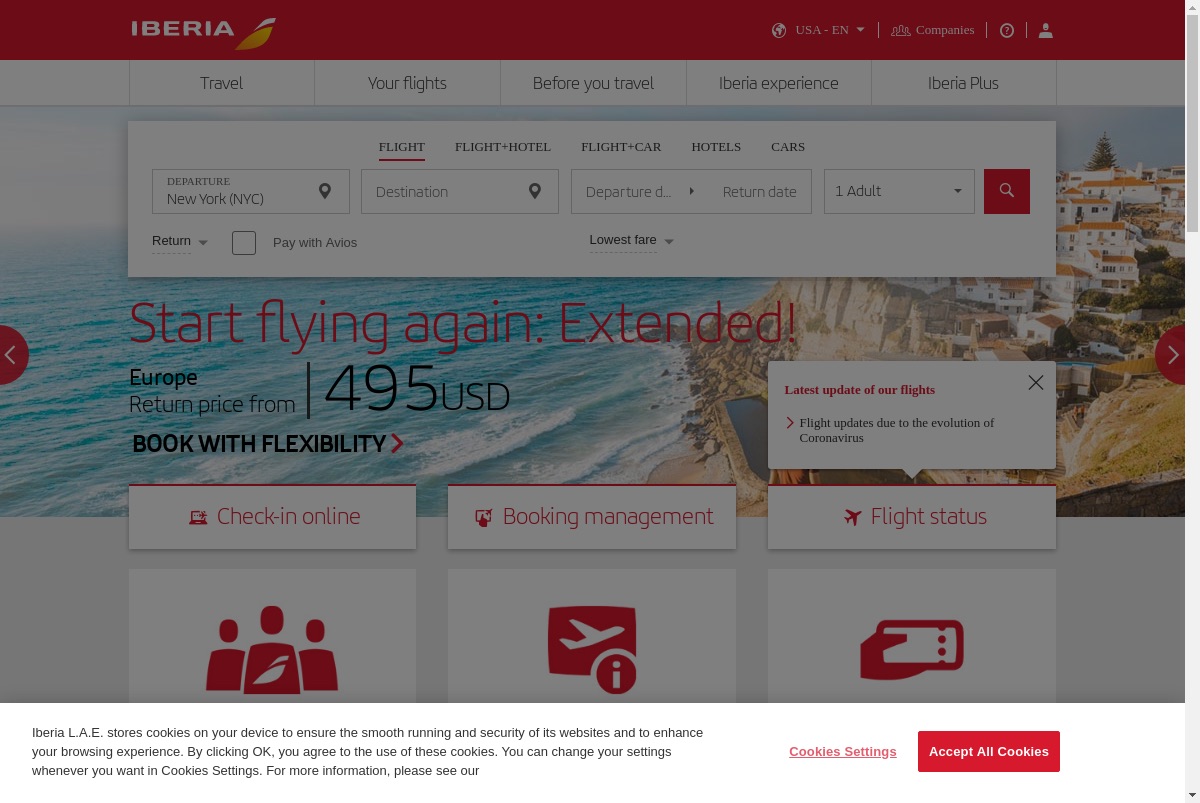Switch to the FLIGHT+HOTEL tab
The image size is (1200, 803).
coord(503,147)
